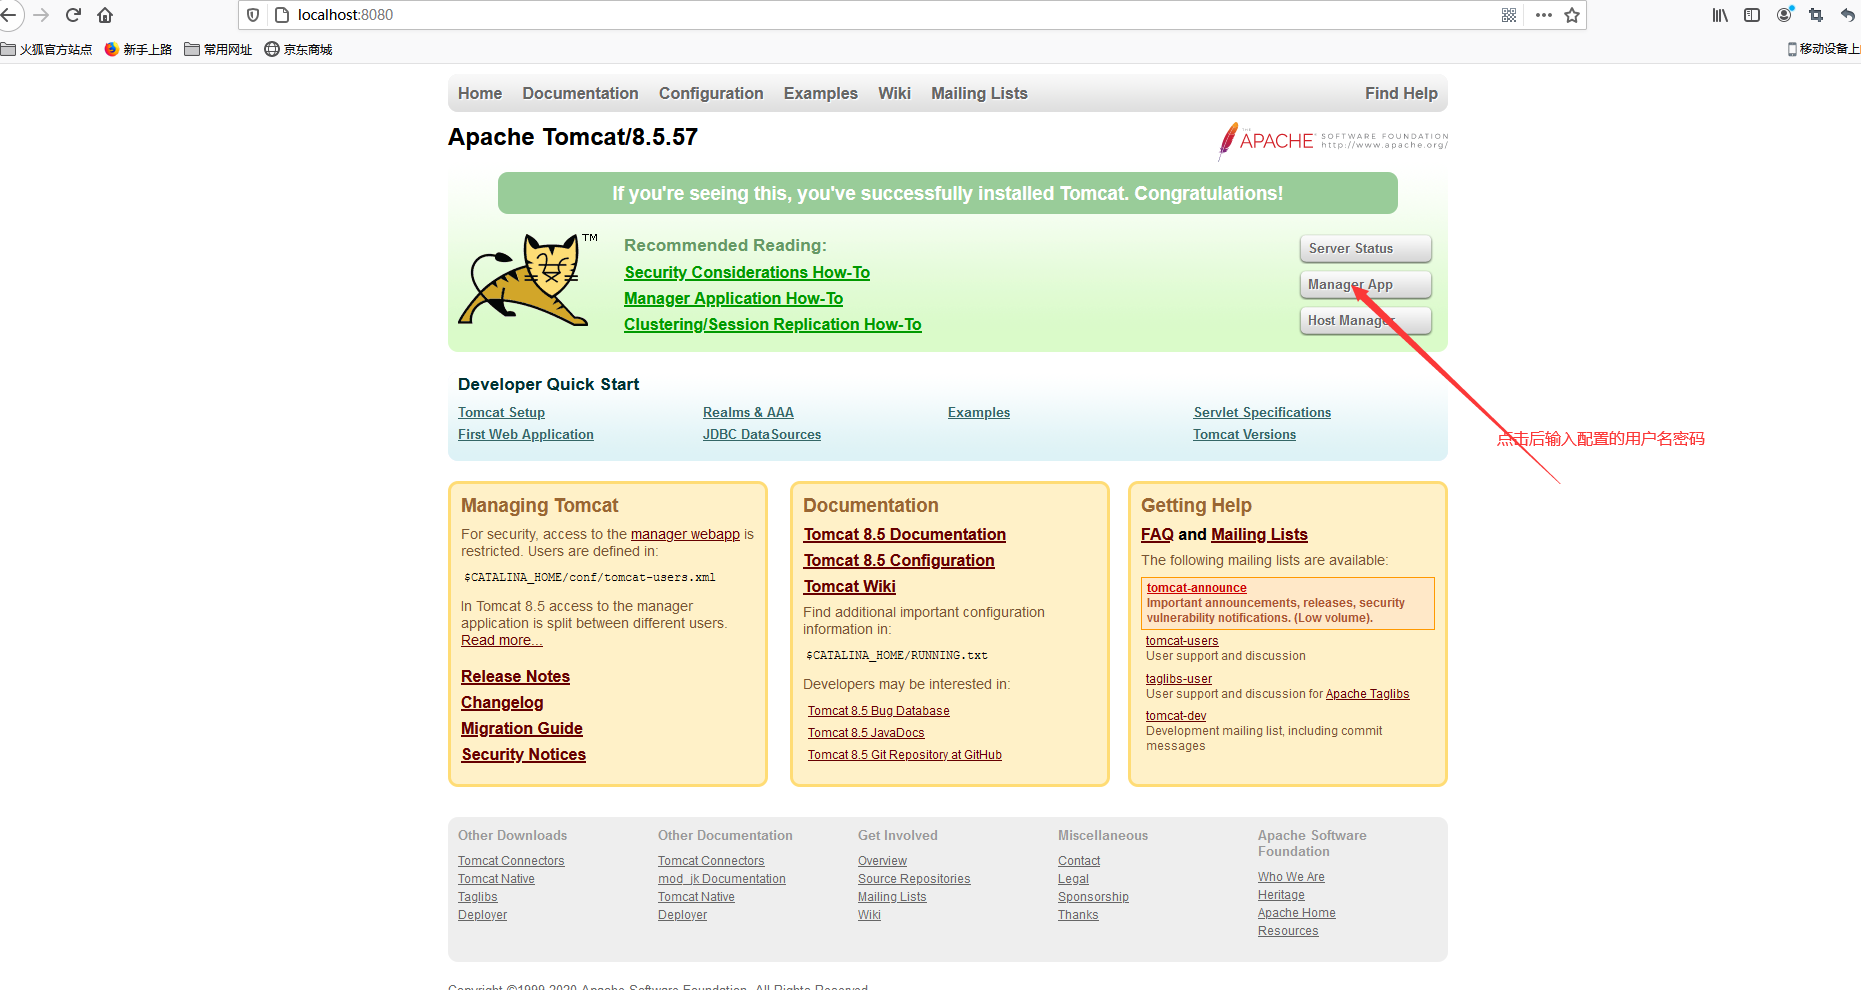Open the page actions three-dot menu
Screen dimensions: 1861x990
1544,15
